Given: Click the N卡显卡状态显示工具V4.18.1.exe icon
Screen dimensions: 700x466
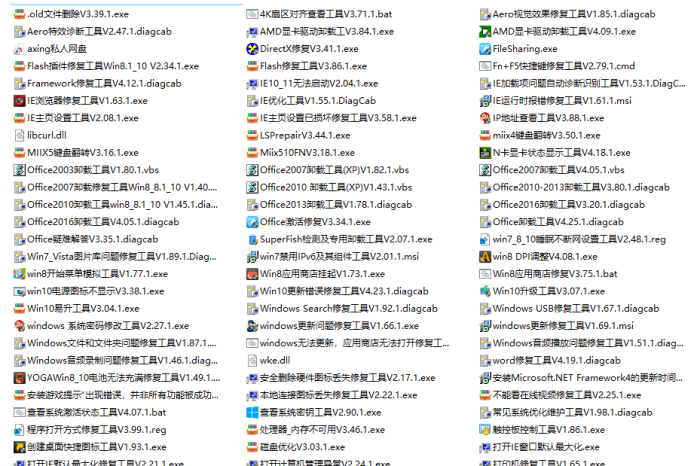Looking at the screenshot, I should coord(485,152).
